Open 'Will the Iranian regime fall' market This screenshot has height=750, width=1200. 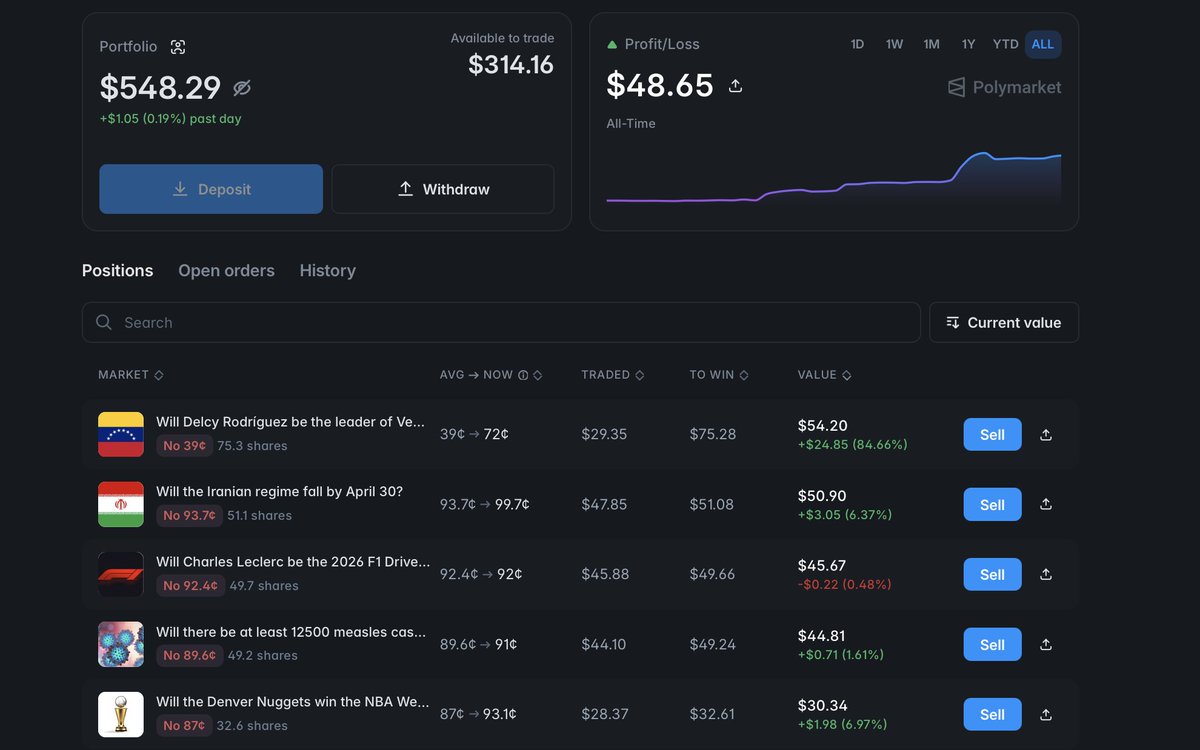click(x=279, y=492)
